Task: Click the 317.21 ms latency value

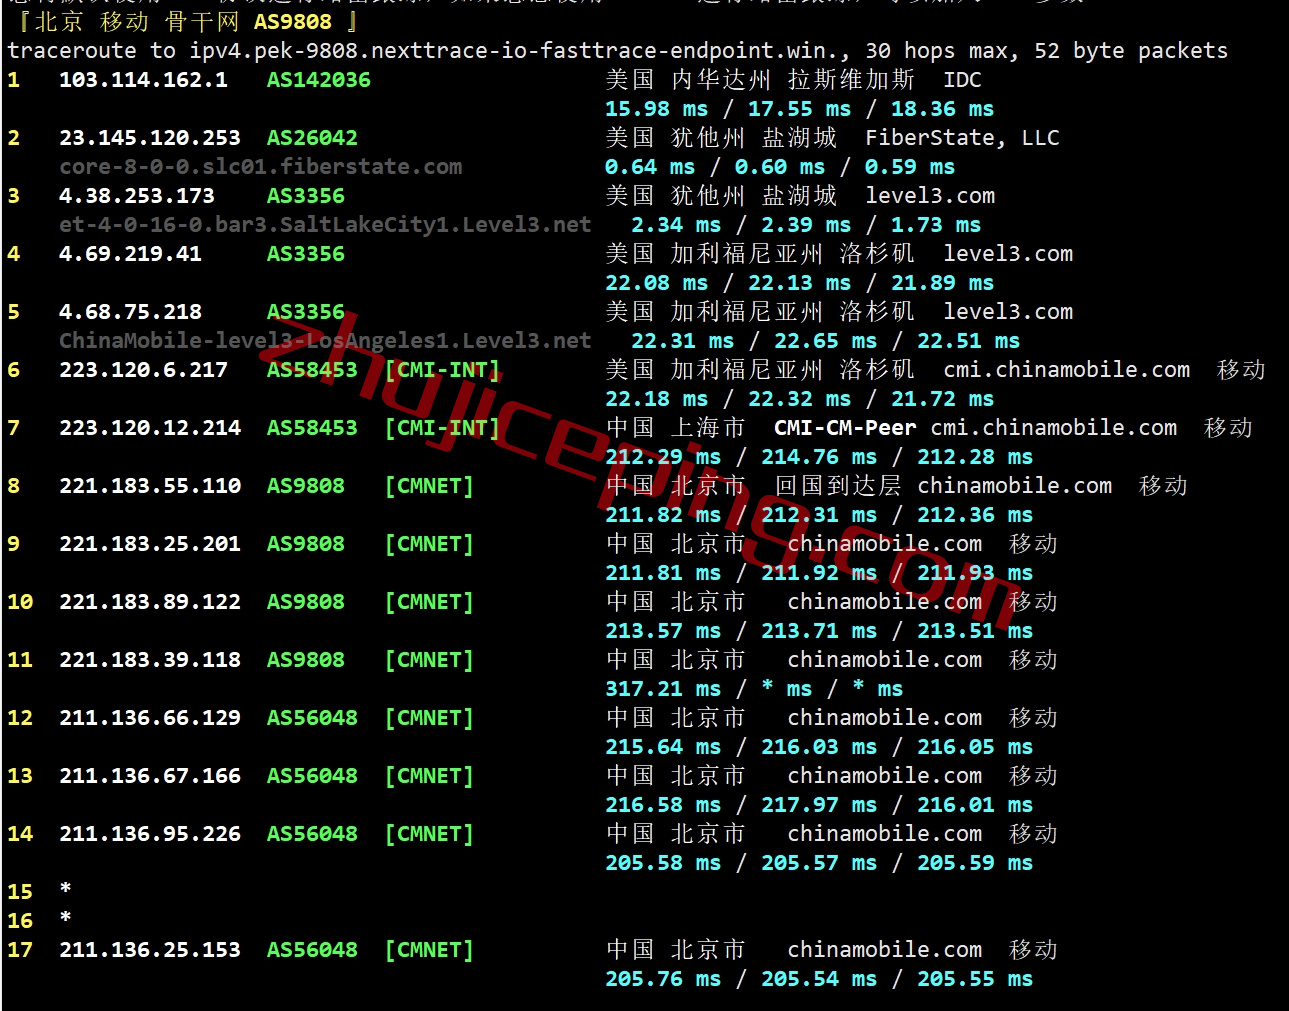Action: coord(663,689)
